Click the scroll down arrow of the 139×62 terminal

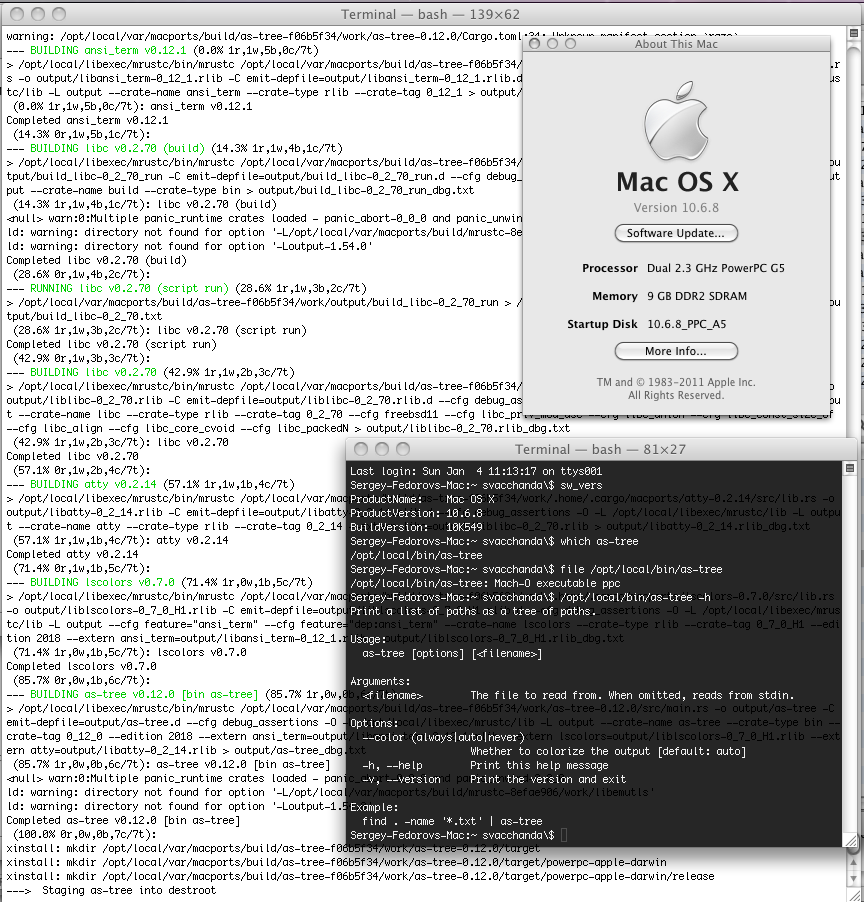point(854,880)
